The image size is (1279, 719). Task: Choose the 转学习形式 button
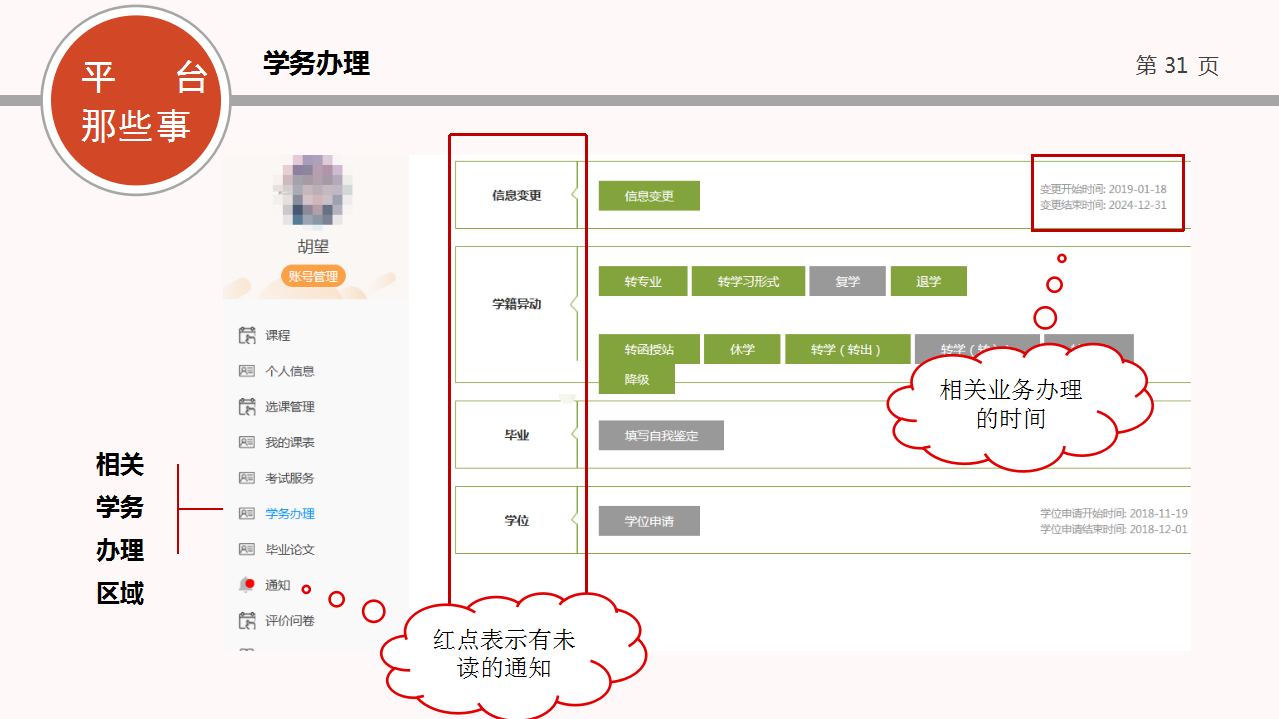(x=748, y=281)
